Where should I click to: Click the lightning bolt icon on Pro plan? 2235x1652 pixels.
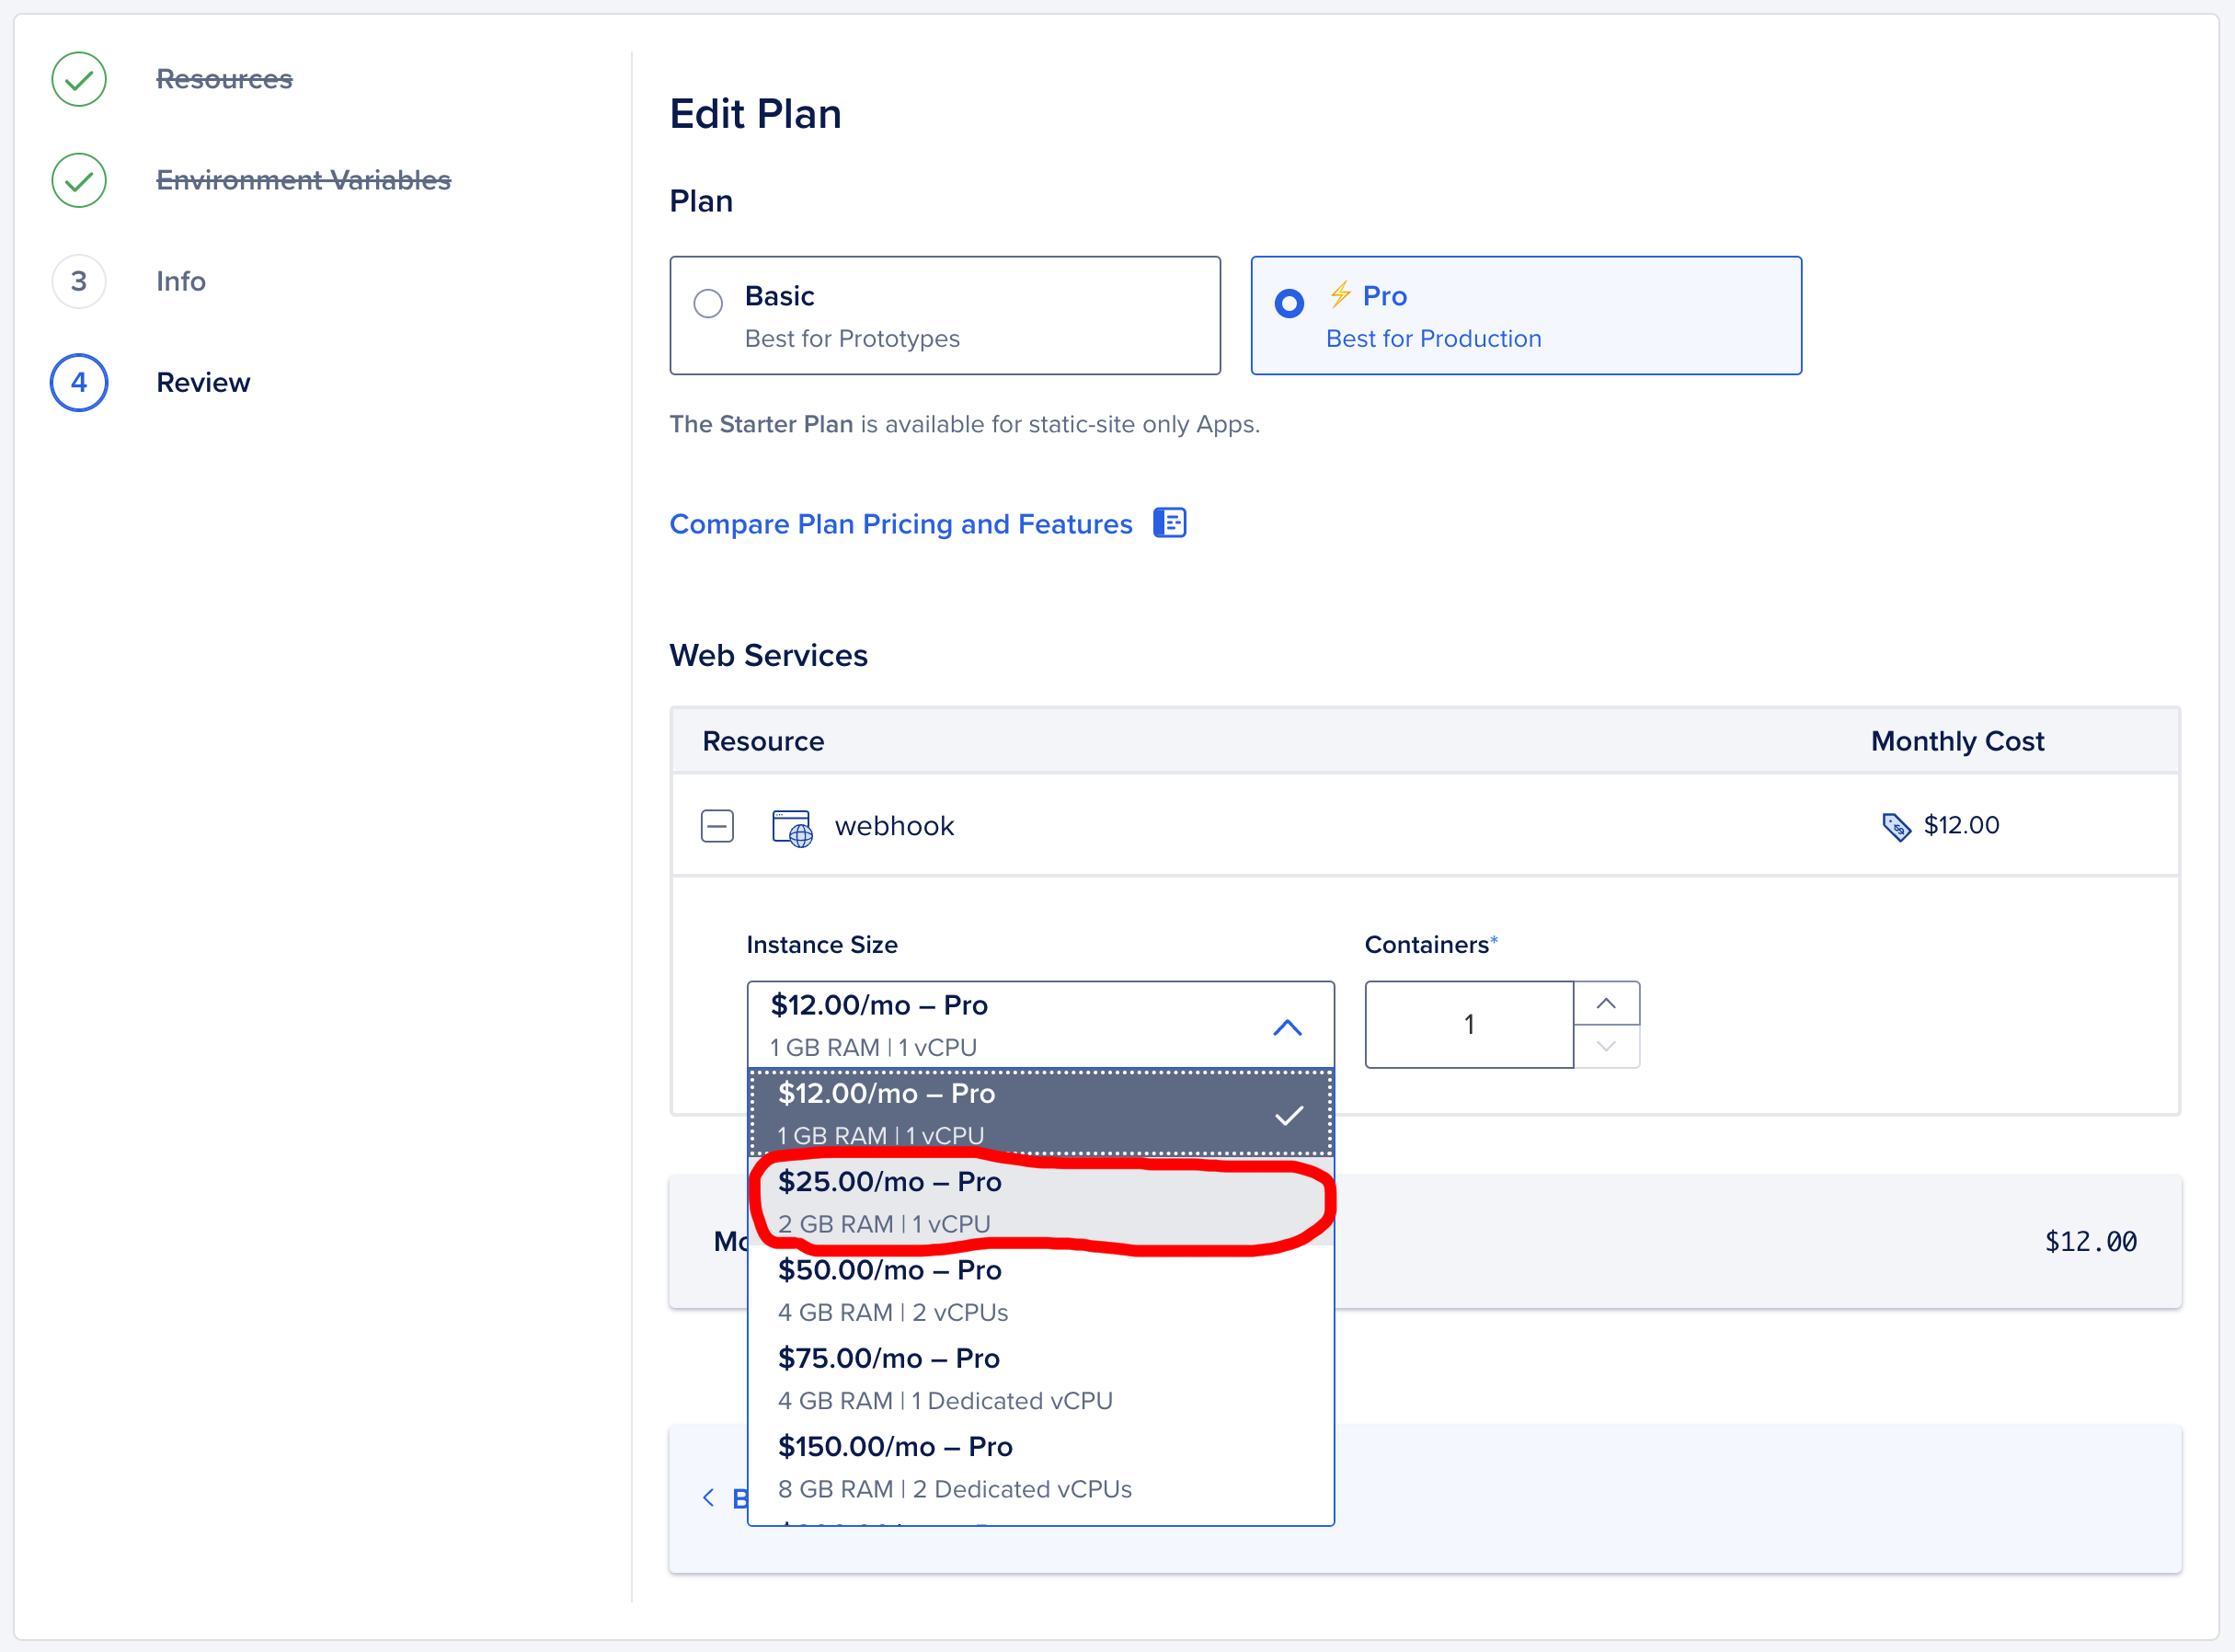pos(1340,295)
